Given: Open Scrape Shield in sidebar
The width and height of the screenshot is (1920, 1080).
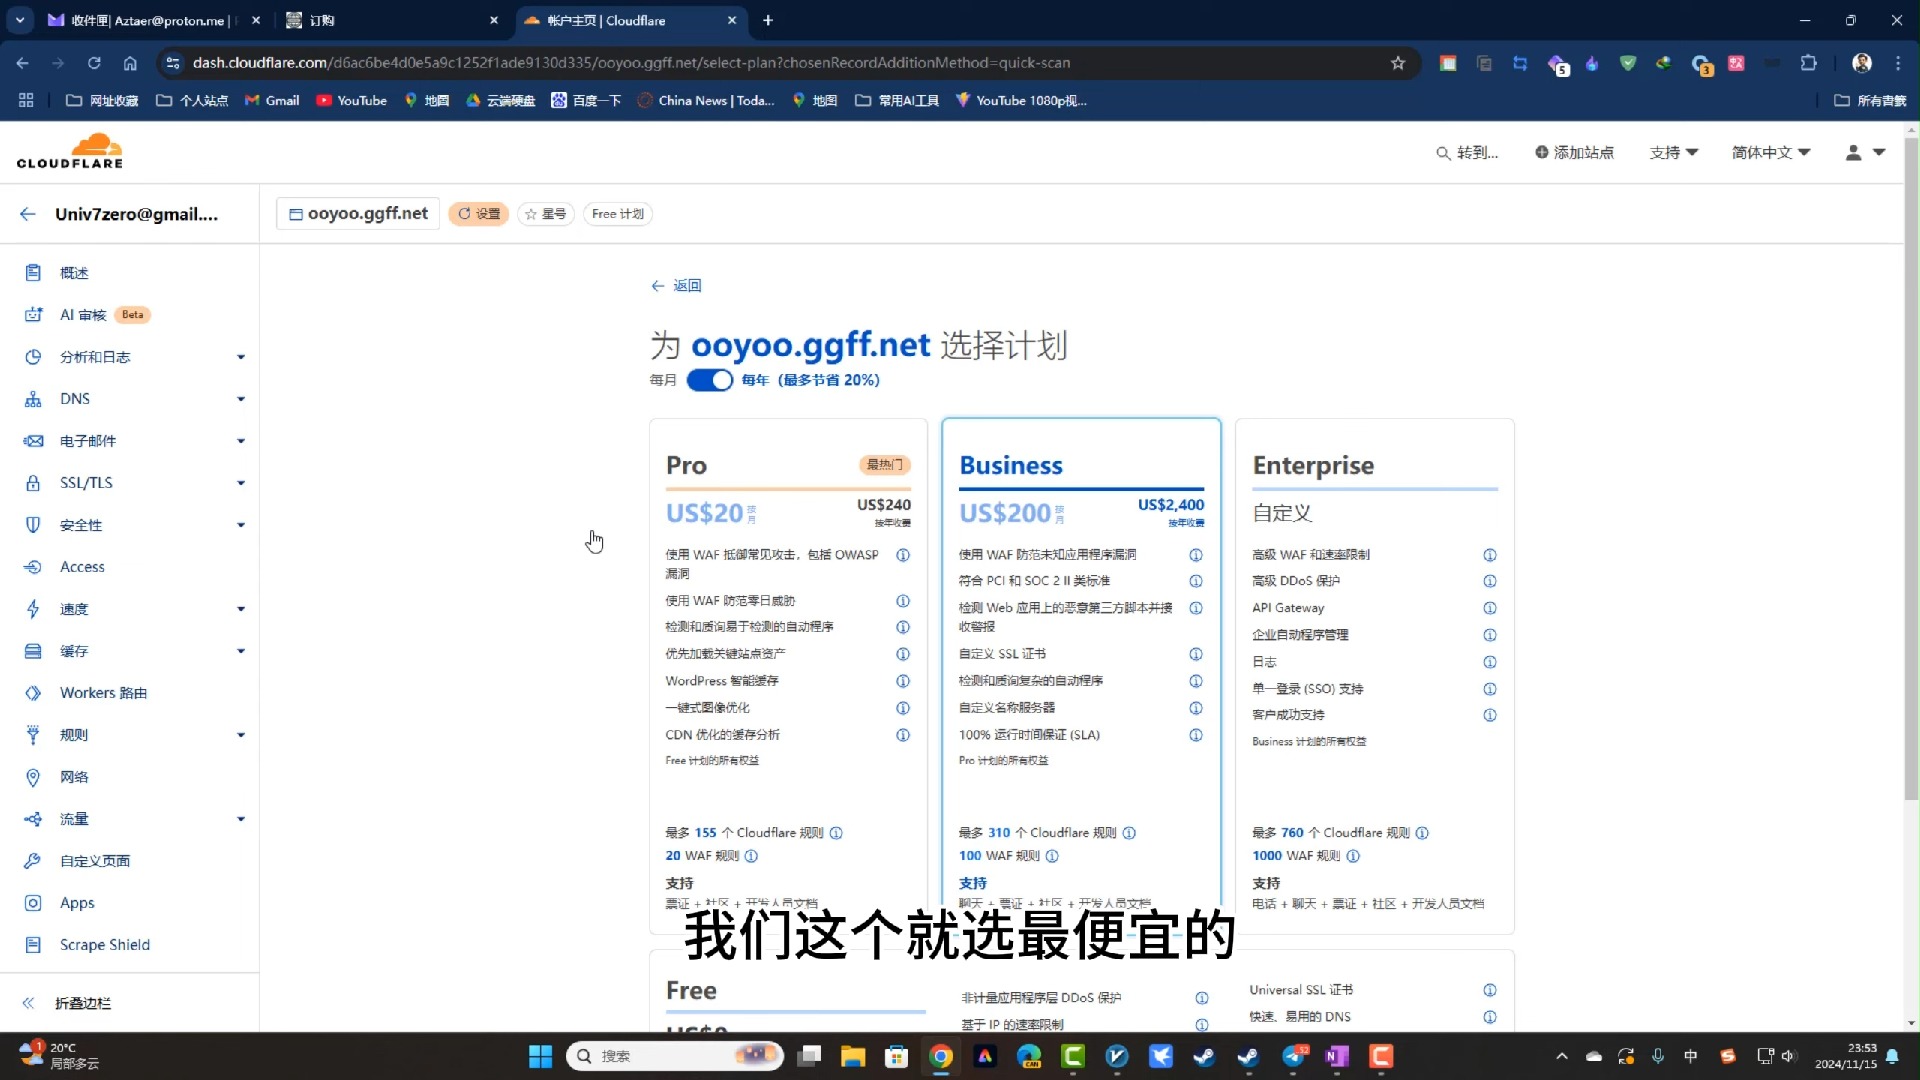Looking at the screenshot, I should 104,945.
